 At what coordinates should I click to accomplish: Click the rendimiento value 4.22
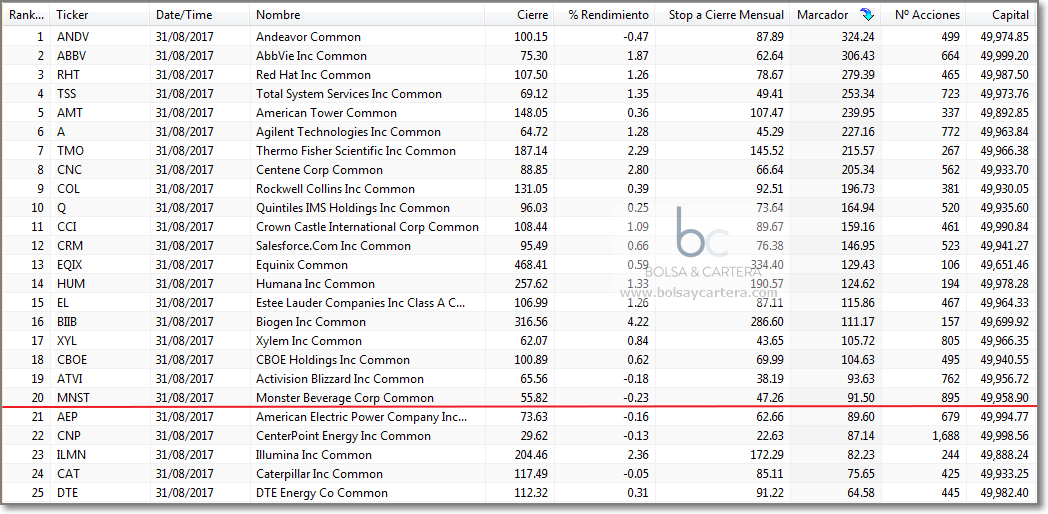(x=638, y=322)
